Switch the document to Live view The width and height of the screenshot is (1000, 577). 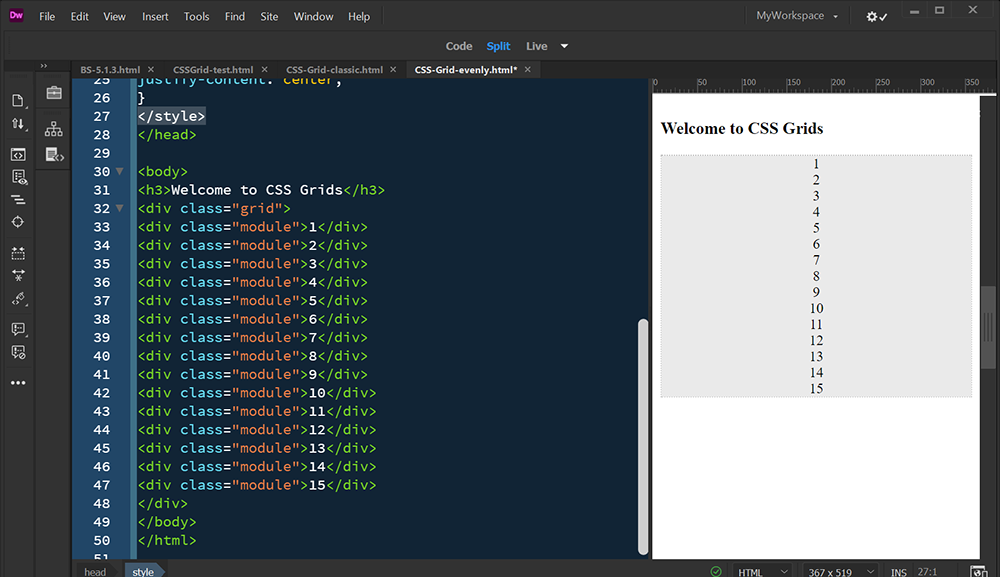pos(536,45)
